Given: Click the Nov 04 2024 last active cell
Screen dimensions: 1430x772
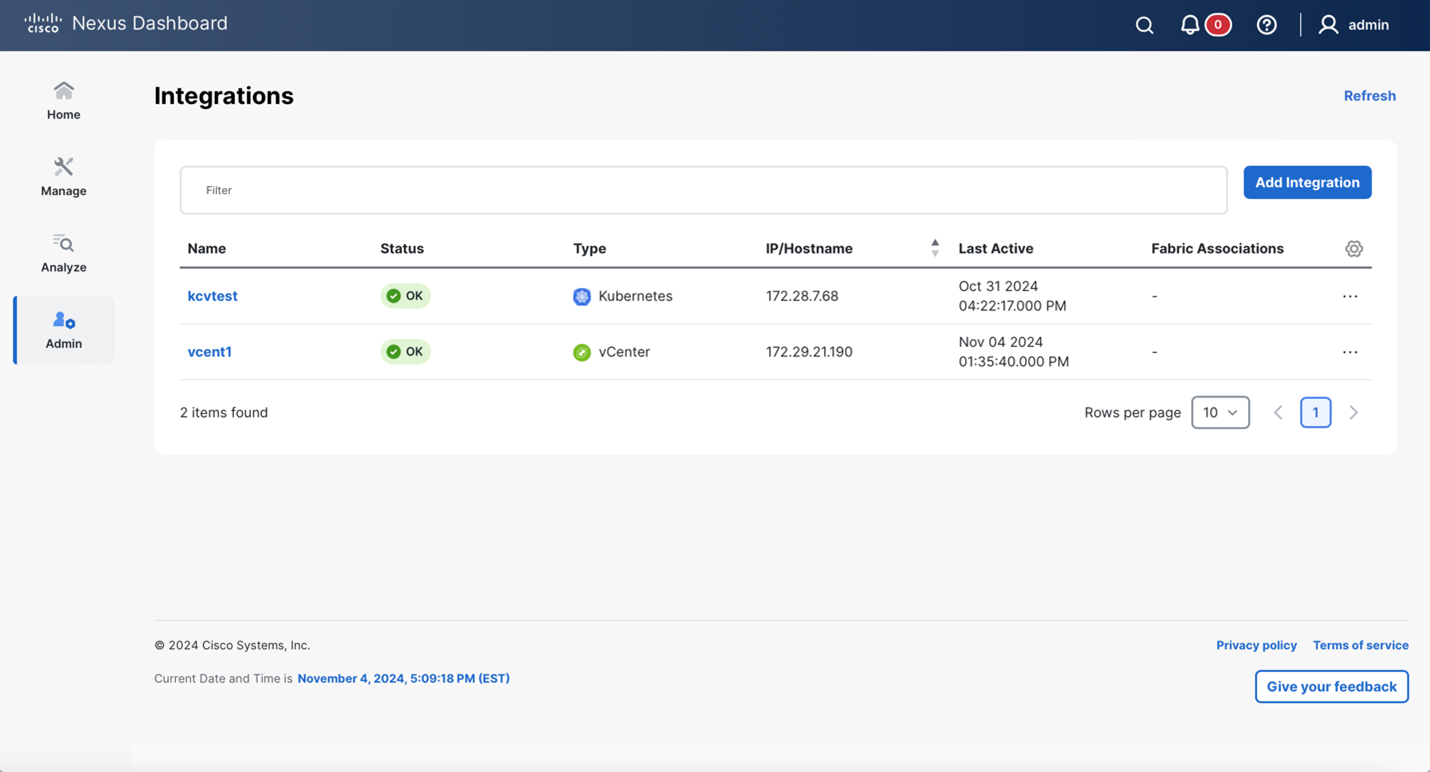Looking at the screenshot, I should (x=1013, y=352).
